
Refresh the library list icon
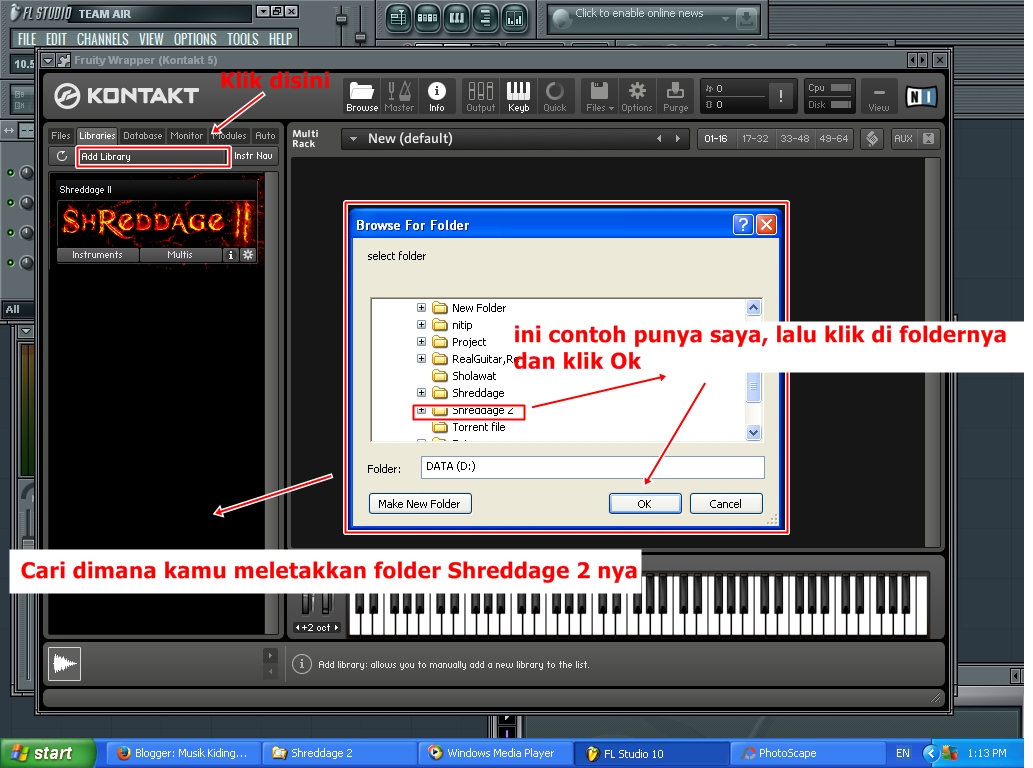click(x=62, y=156)
